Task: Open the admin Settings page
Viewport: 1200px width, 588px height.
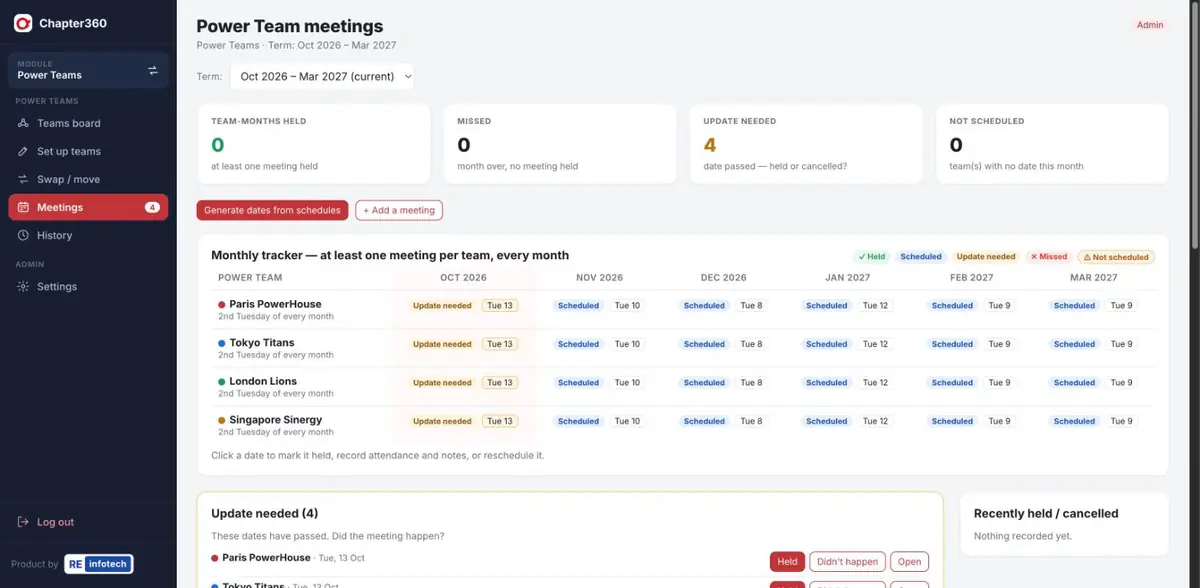Action: 88,286
